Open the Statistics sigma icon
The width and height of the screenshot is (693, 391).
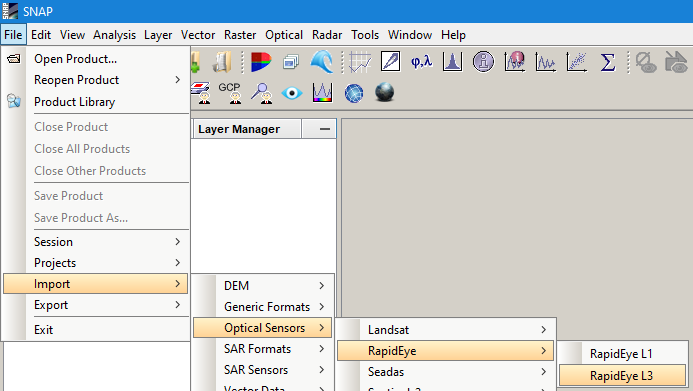tap(608, 62)
